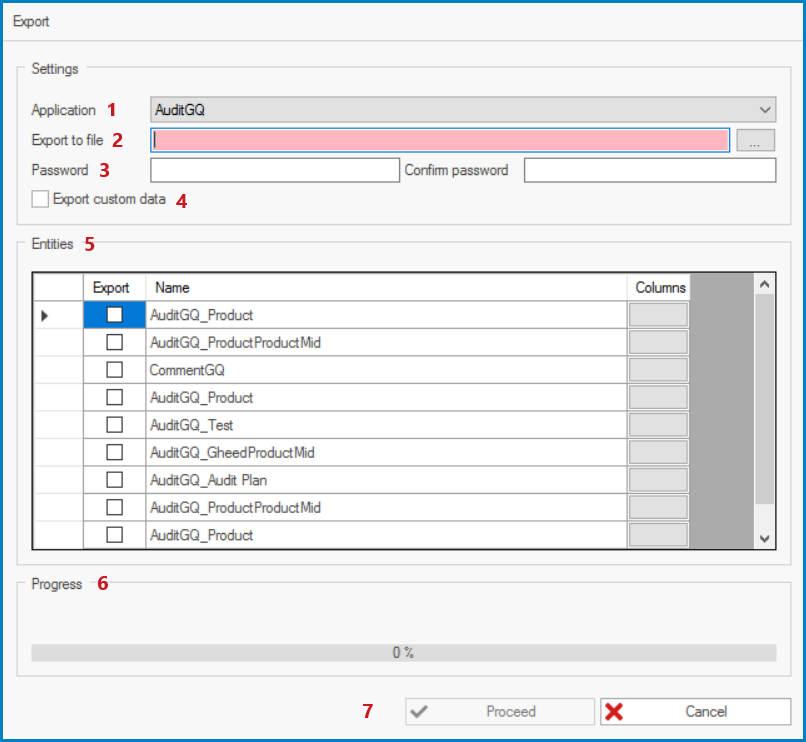The image size is (806, 742).
Task: Open Columns button for AuditGQ_GheedProductMid row
Action: click(x=658, y=452)
